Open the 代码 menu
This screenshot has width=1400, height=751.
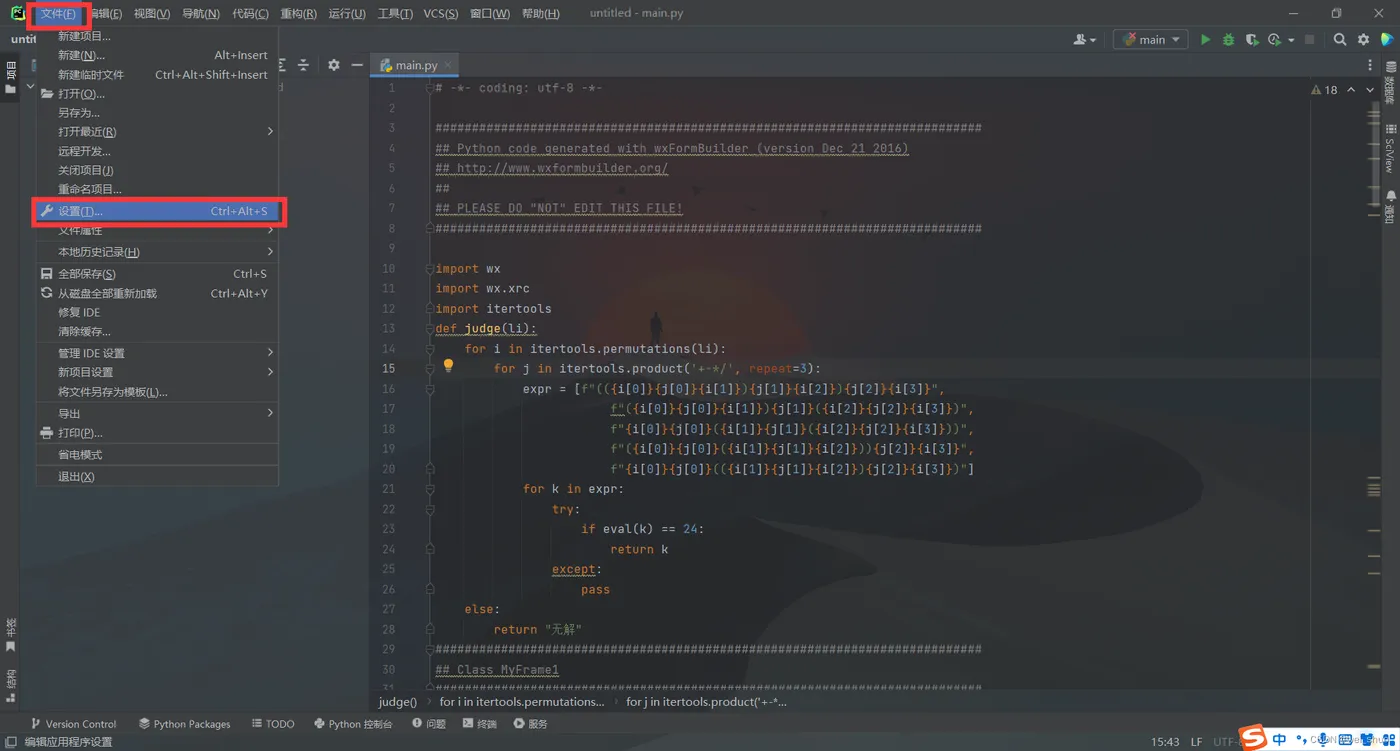click(x=250, y=14)
